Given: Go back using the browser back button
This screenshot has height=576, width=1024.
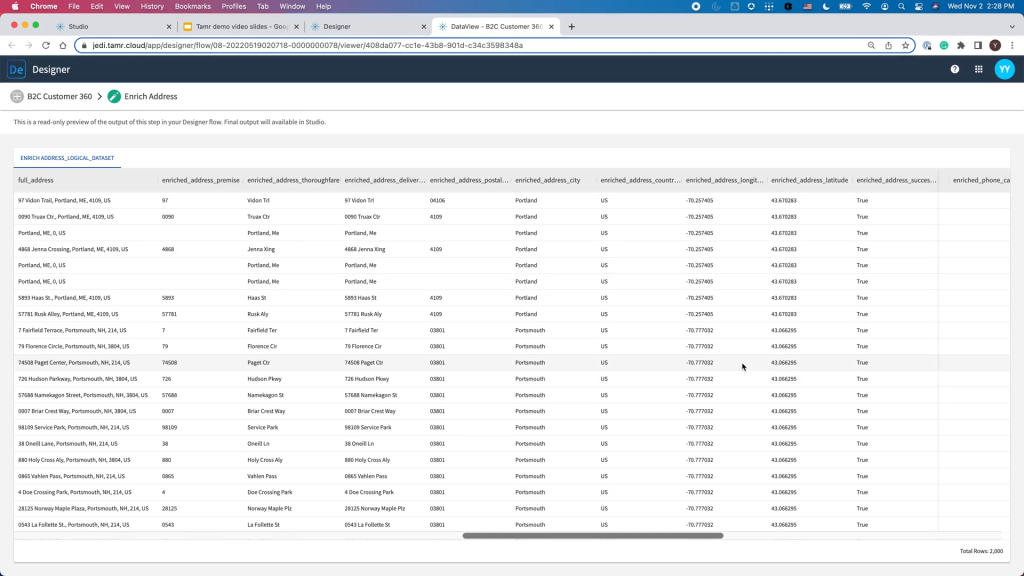Looking at the screenshot, I should (11, 45).
